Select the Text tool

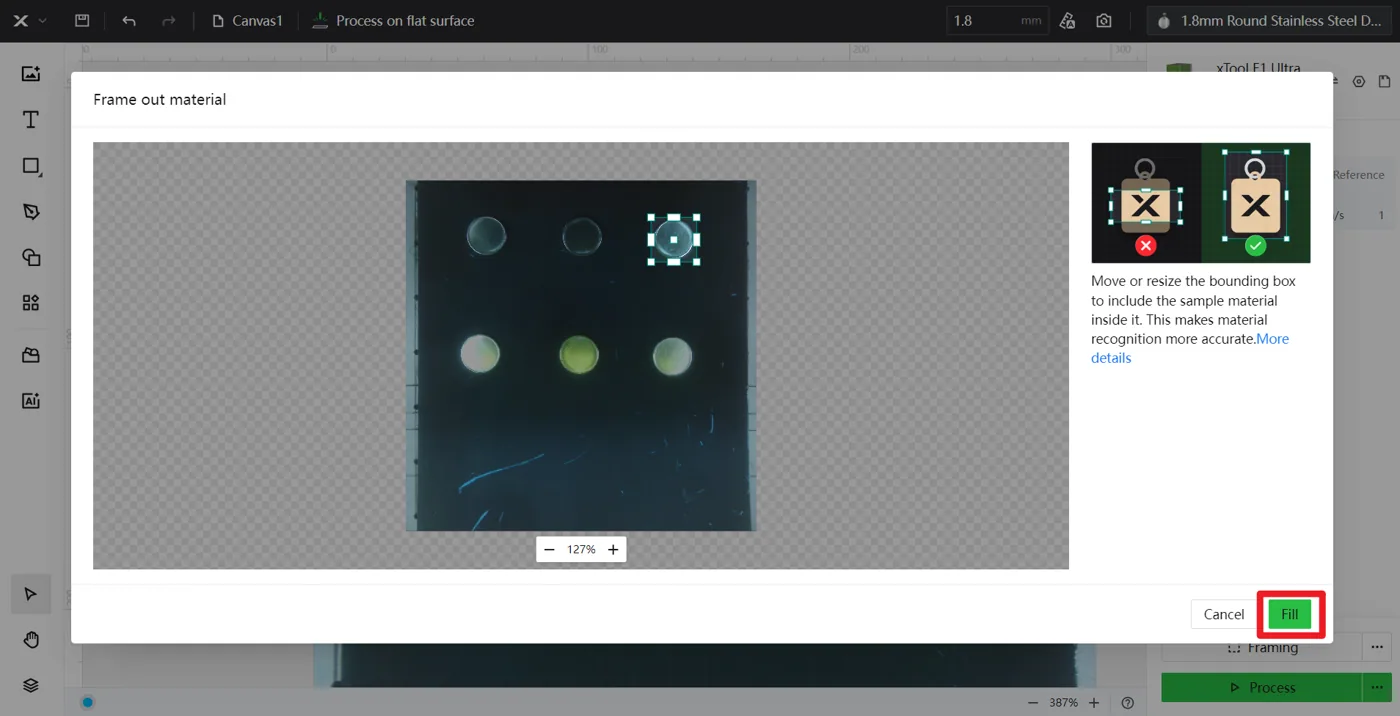point(31,120)
